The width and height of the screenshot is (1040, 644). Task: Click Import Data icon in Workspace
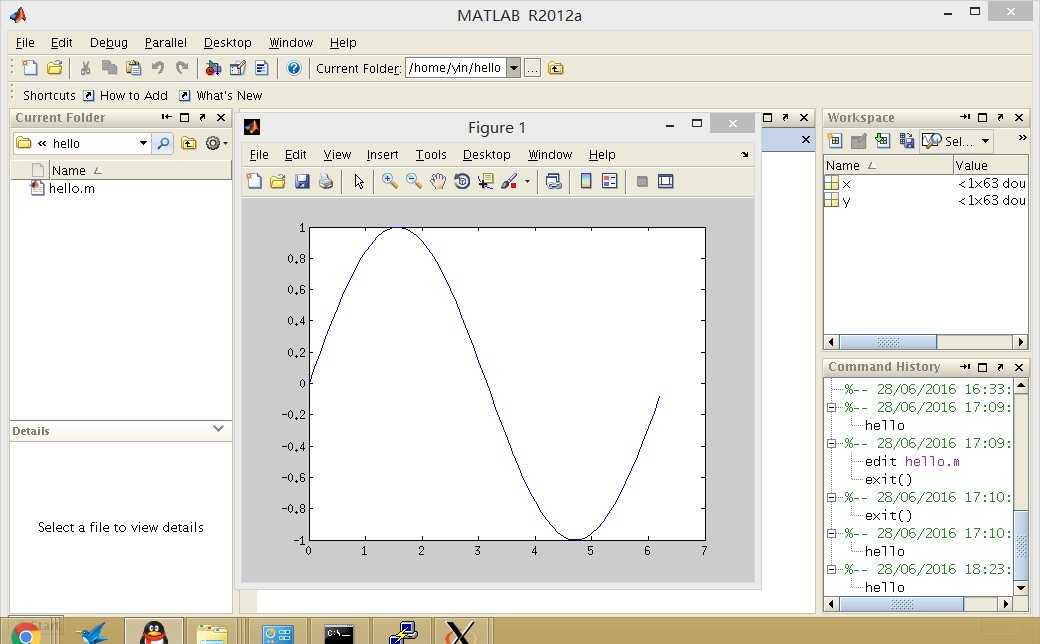[882, 141]
